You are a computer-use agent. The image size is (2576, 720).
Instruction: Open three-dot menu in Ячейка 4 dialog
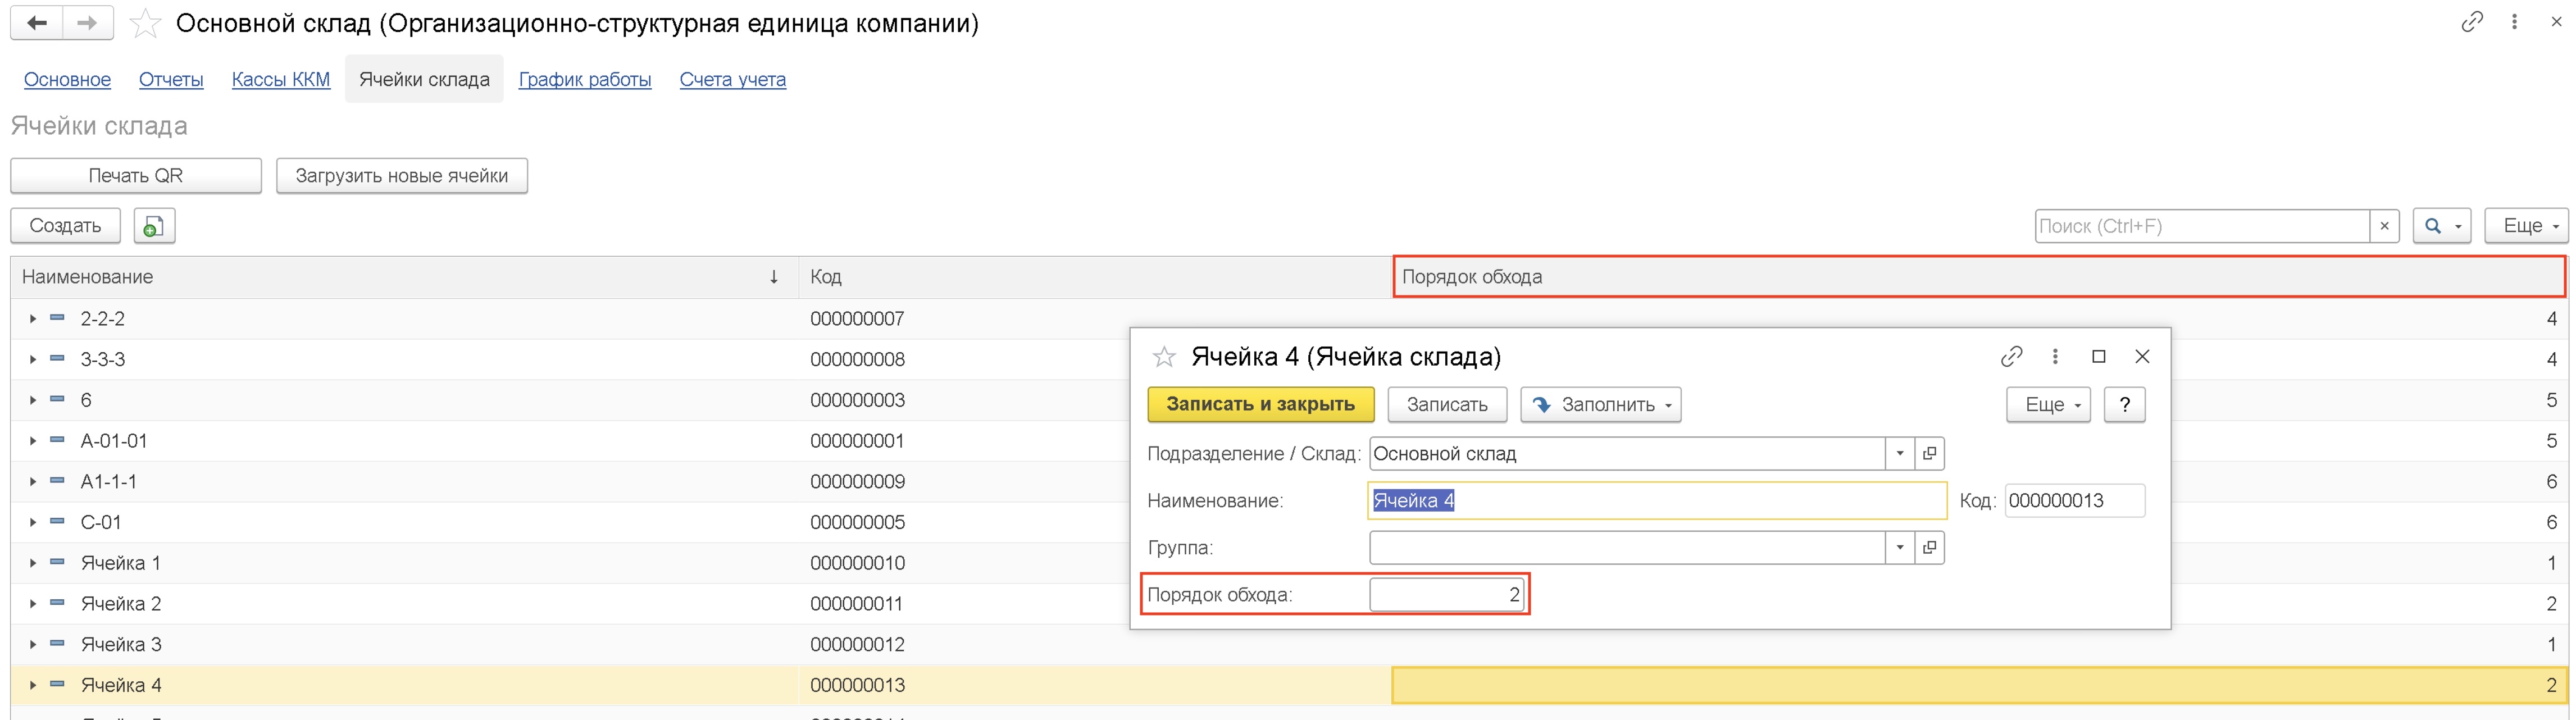(2055, 356)
